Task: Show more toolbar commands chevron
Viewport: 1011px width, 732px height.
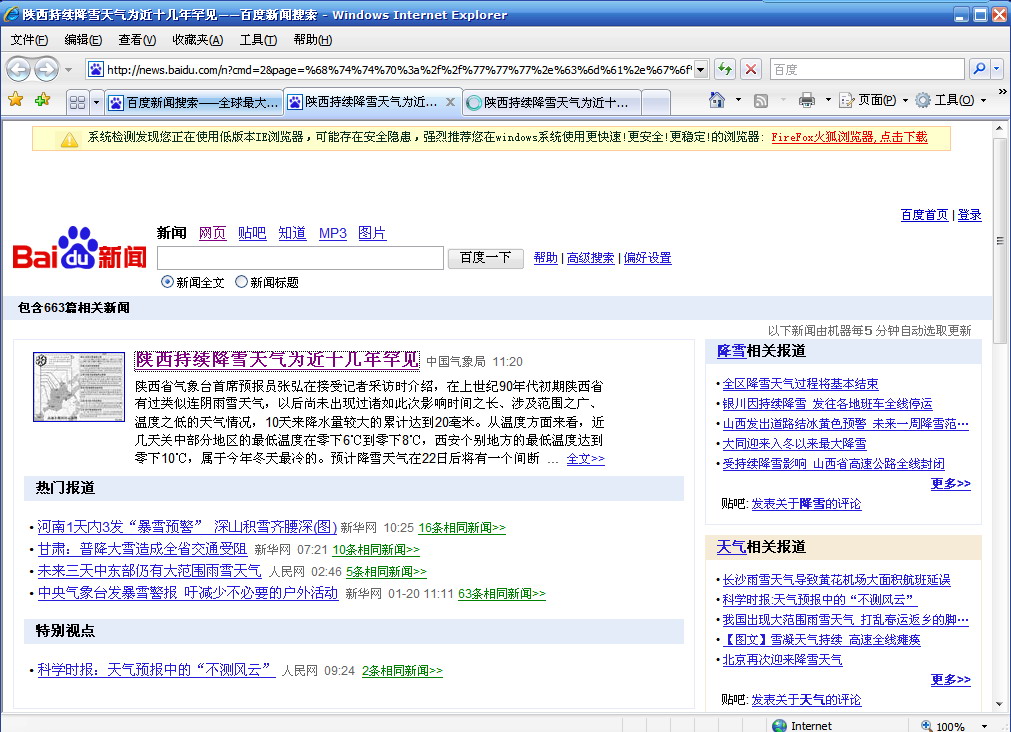Action: [x=1003, y=92]
